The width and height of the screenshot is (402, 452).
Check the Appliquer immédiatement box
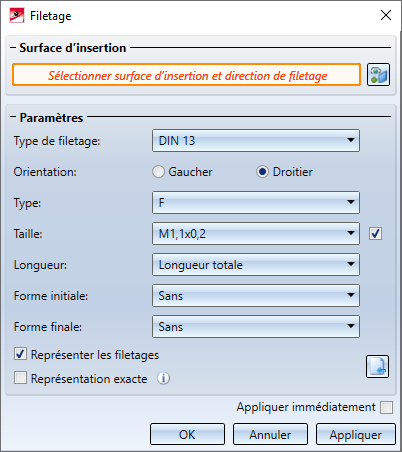(386, 407)
